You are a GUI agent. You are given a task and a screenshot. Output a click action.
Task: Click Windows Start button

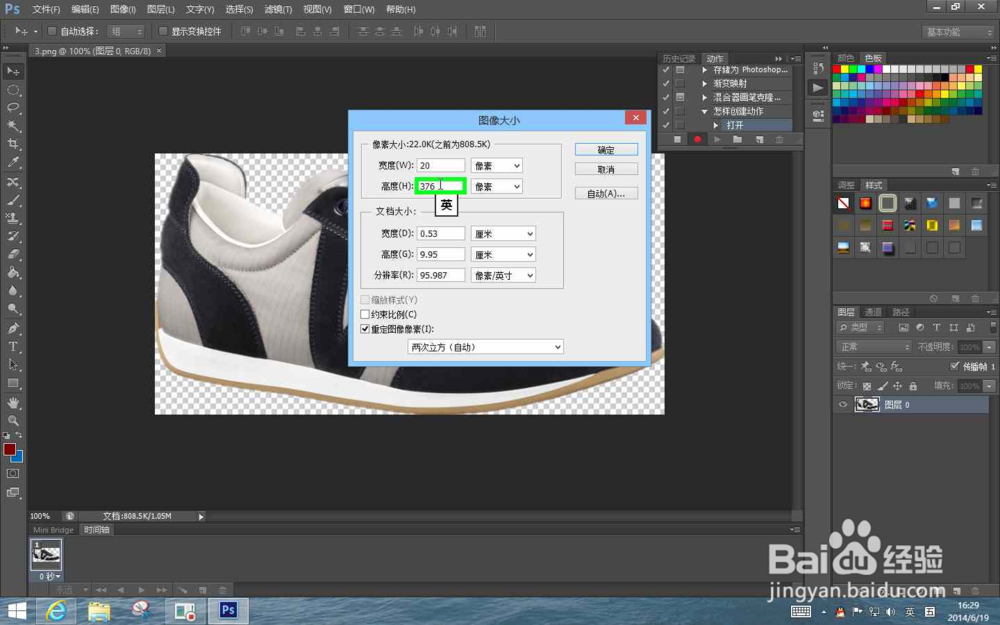tap(17, 611)
